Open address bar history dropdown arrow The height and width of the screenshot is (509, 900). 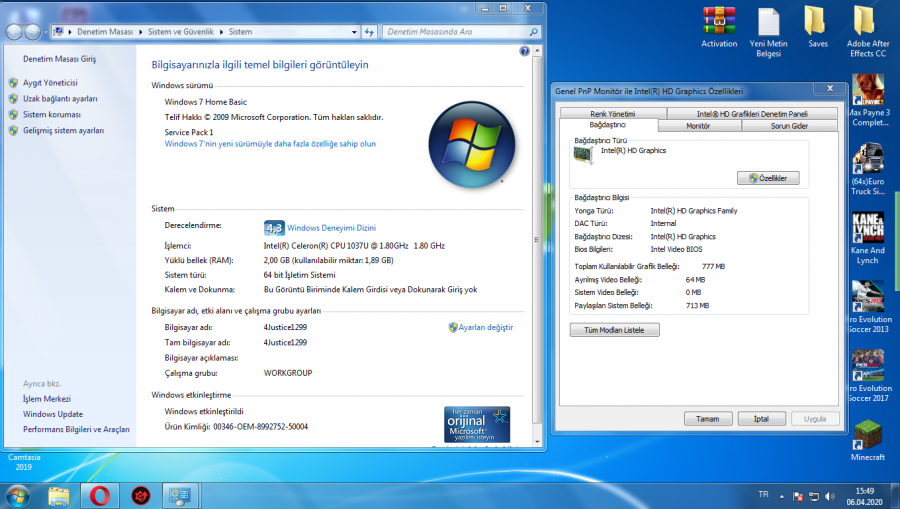(354, 32)
